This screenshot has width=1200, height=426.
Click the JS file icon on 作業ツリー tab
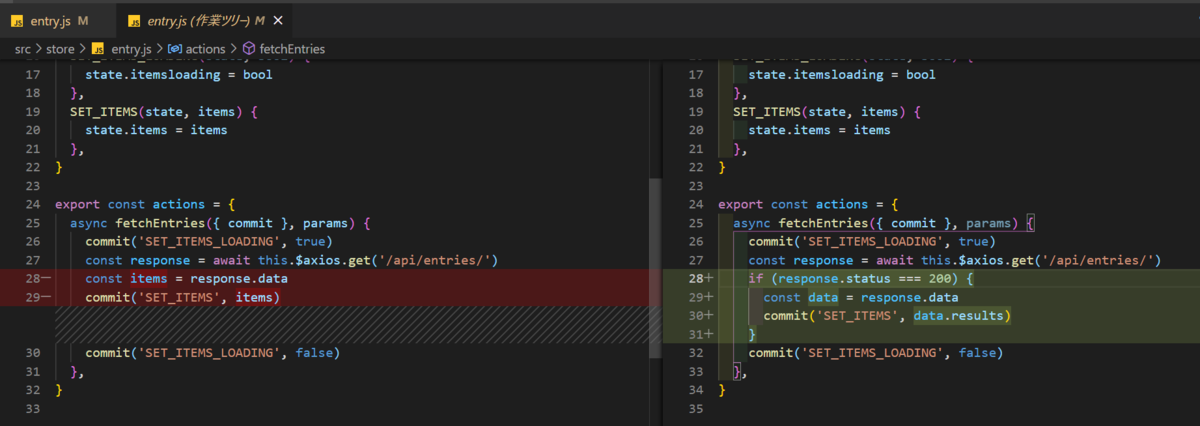(x=136, y=20)
